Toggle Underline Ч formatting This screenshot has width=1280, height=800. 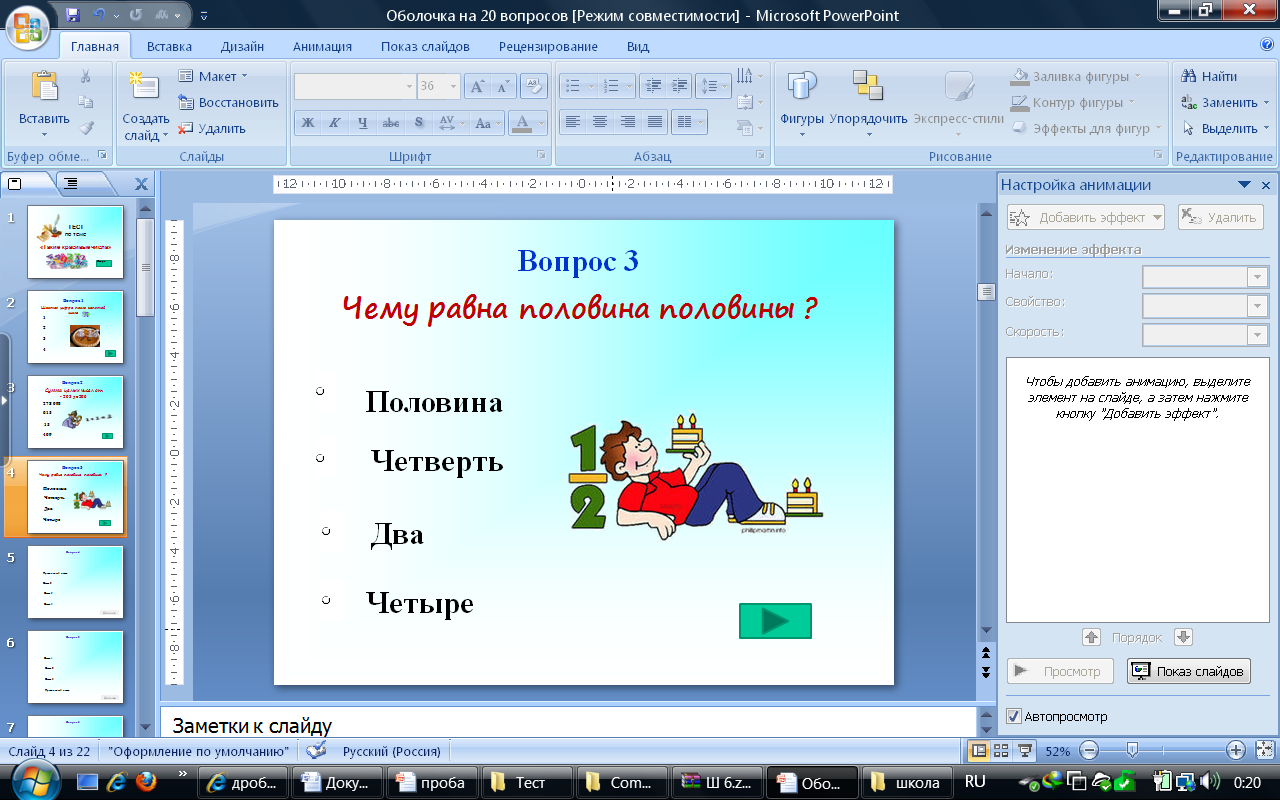363,123
